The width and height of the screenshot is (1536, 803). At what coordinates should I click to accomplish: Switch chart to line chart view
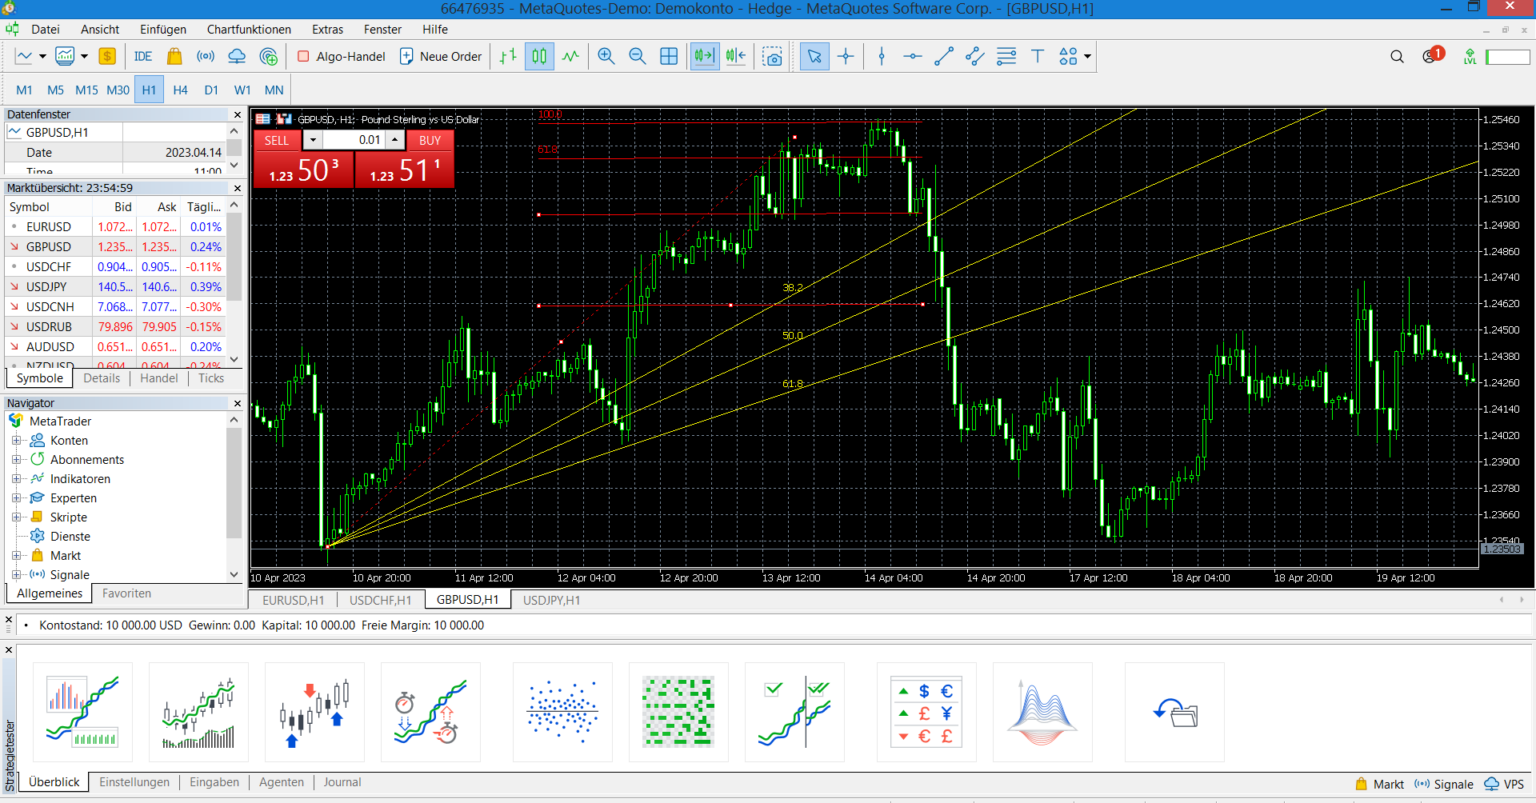570,56
